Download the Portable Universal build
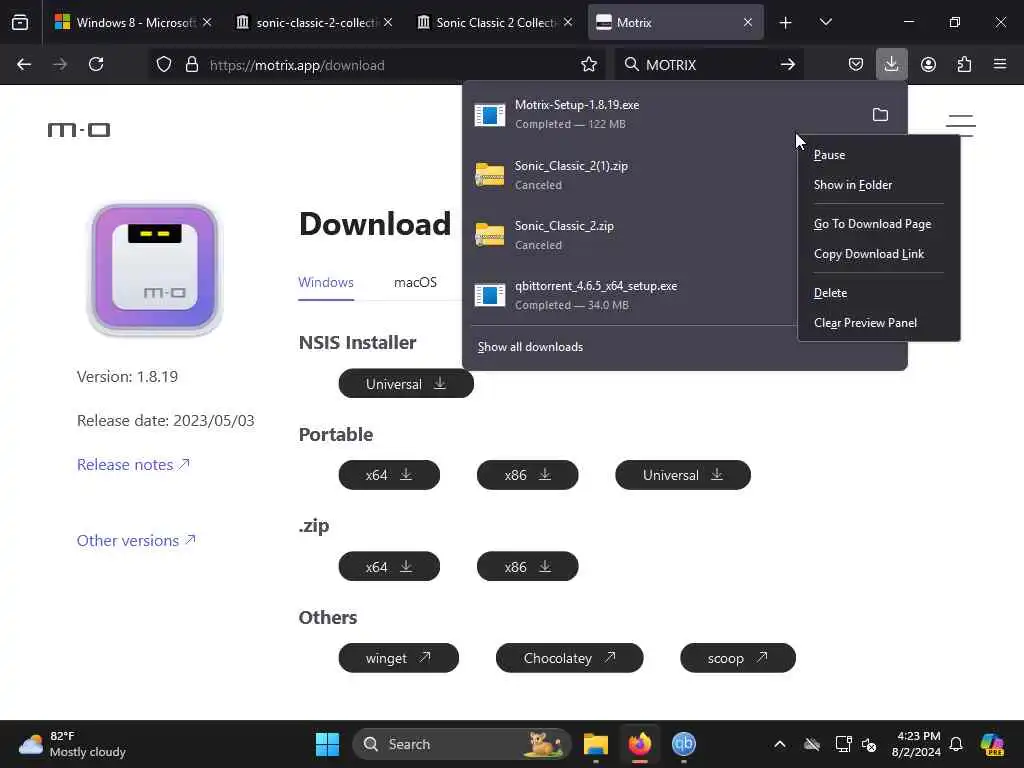The width and height of the screenshot is (1024, 768). point(683,475)
